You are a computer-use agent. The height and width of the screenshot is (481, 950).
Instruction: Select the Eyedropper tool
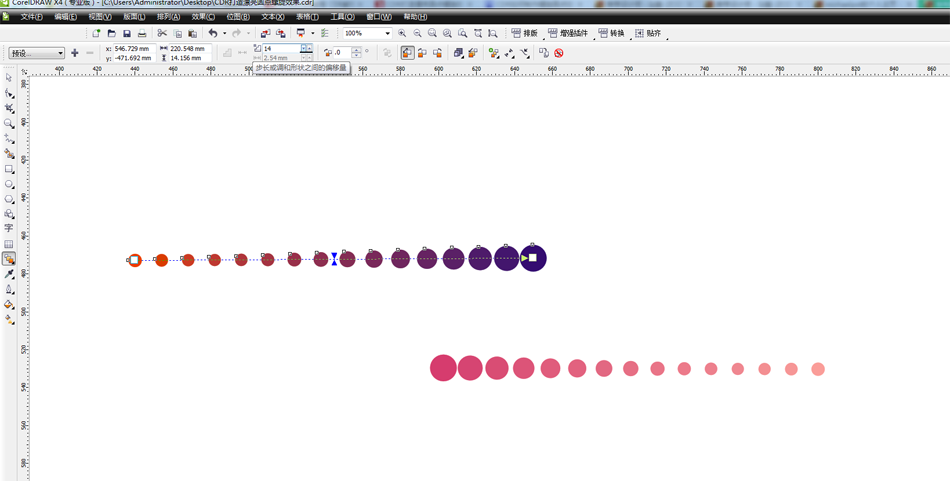[9, 274]
